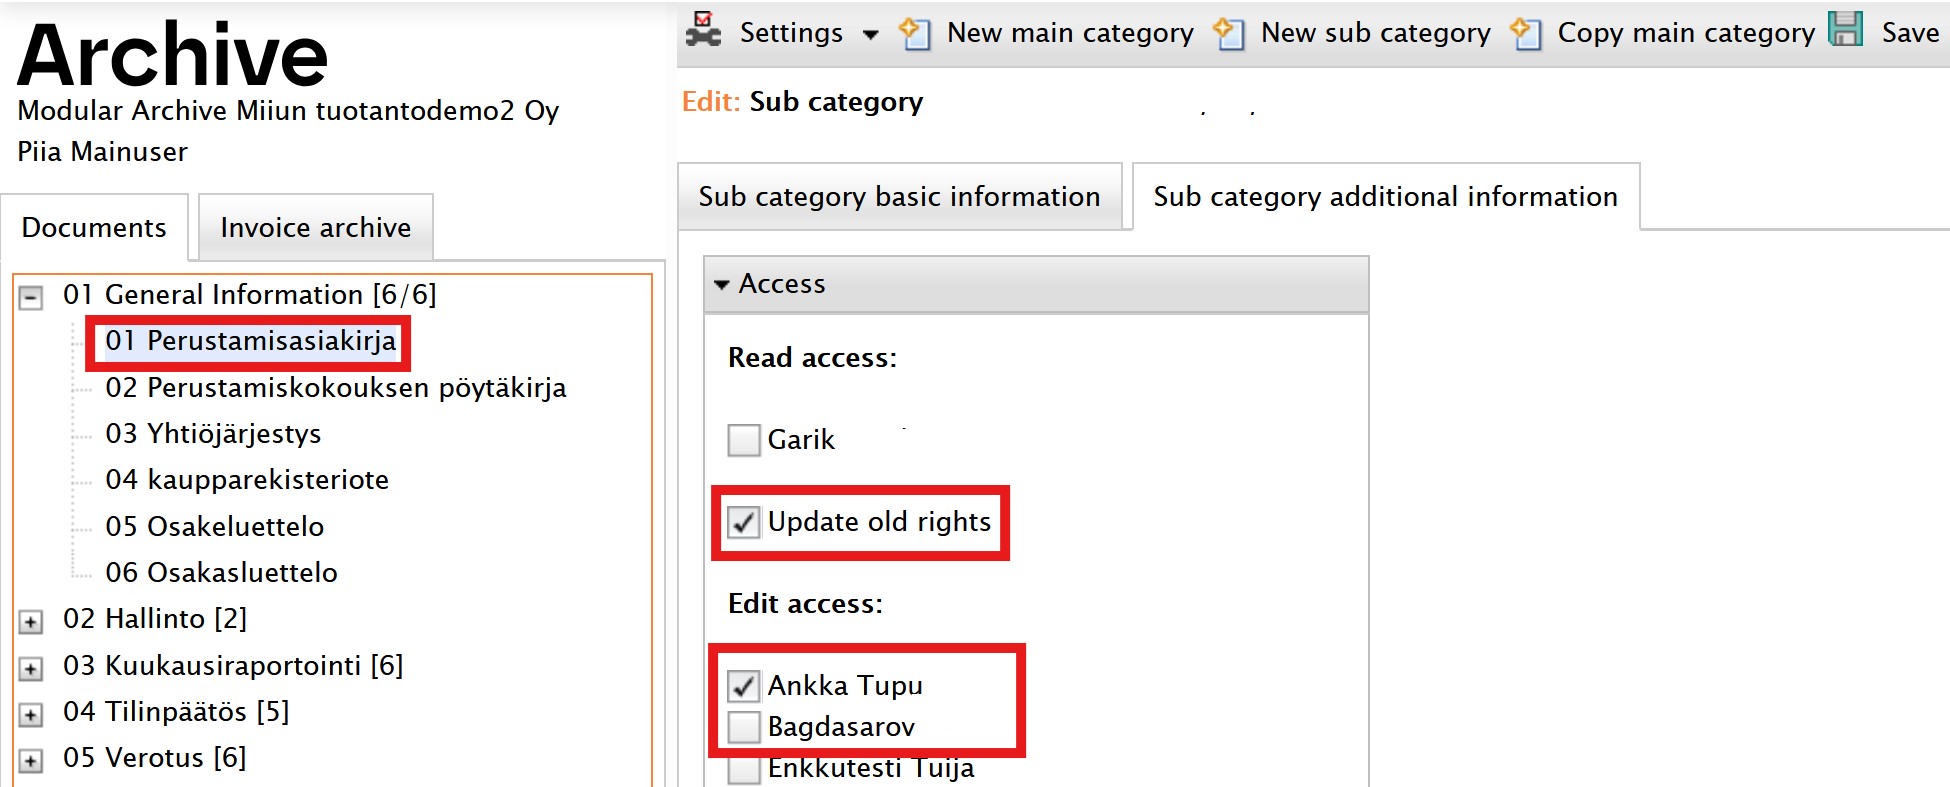Enable Bagdasarov edit access checkbox
The image size is (1950, 787).
point(743,727)
